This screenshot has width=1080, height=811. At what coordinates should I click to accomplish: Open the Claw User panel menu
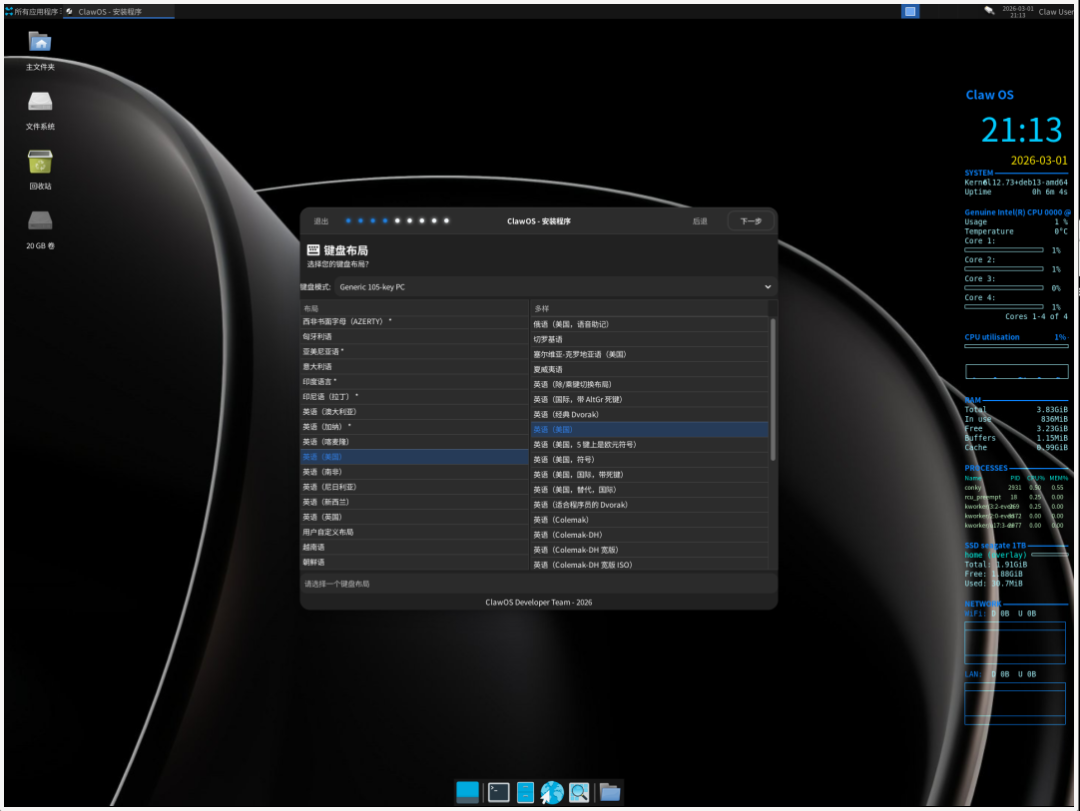[1056, 12]
